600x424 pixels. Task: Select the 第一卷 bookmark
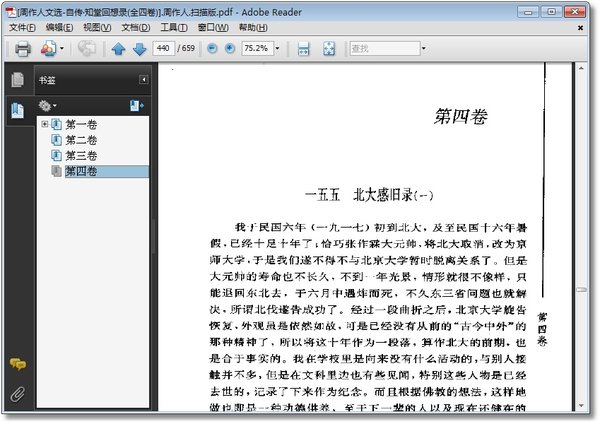(81, 124)
